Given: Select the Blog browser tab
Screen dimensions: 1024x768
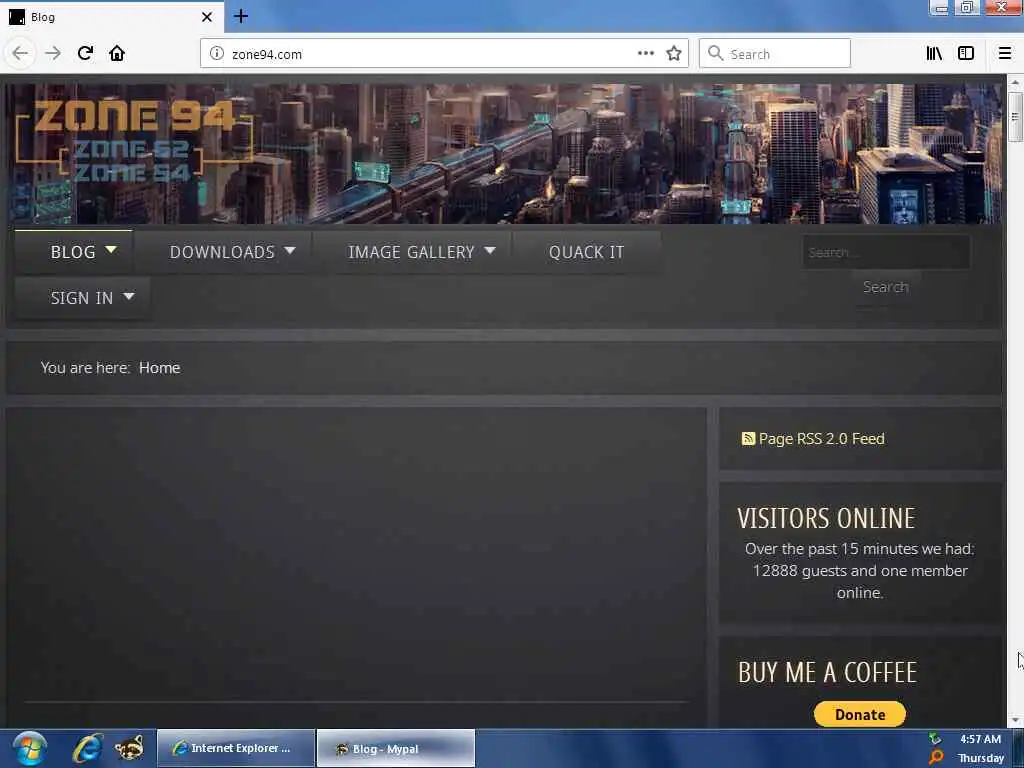Looking at the screenshot, I should 112,17.
